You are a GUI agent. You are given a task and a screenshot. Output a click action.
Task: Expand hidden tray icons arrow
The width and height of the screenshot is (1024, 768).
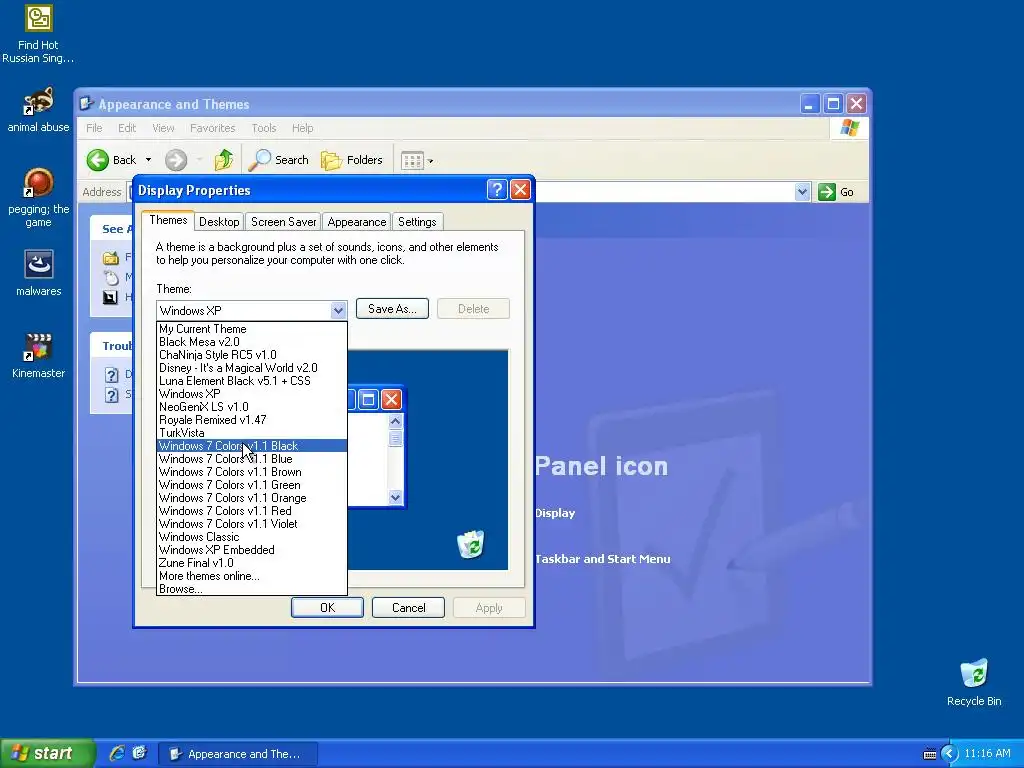[950, 754]
